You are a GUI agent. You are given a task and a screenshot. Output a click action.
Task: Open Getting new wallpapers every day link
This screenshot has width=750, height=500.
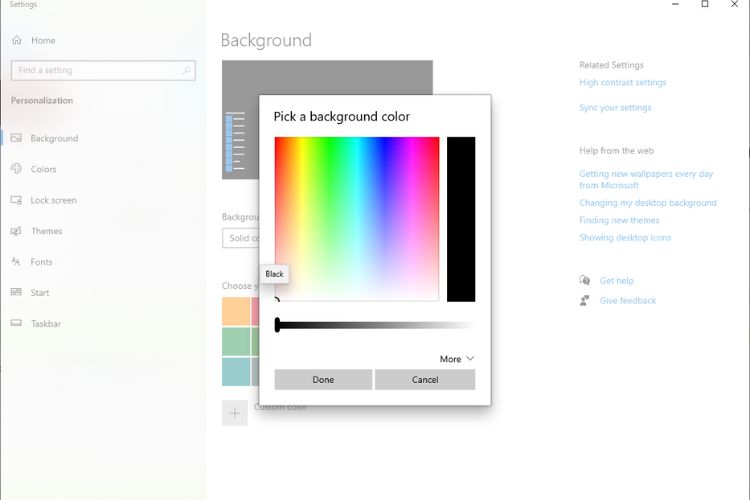(x=646, y=179)
